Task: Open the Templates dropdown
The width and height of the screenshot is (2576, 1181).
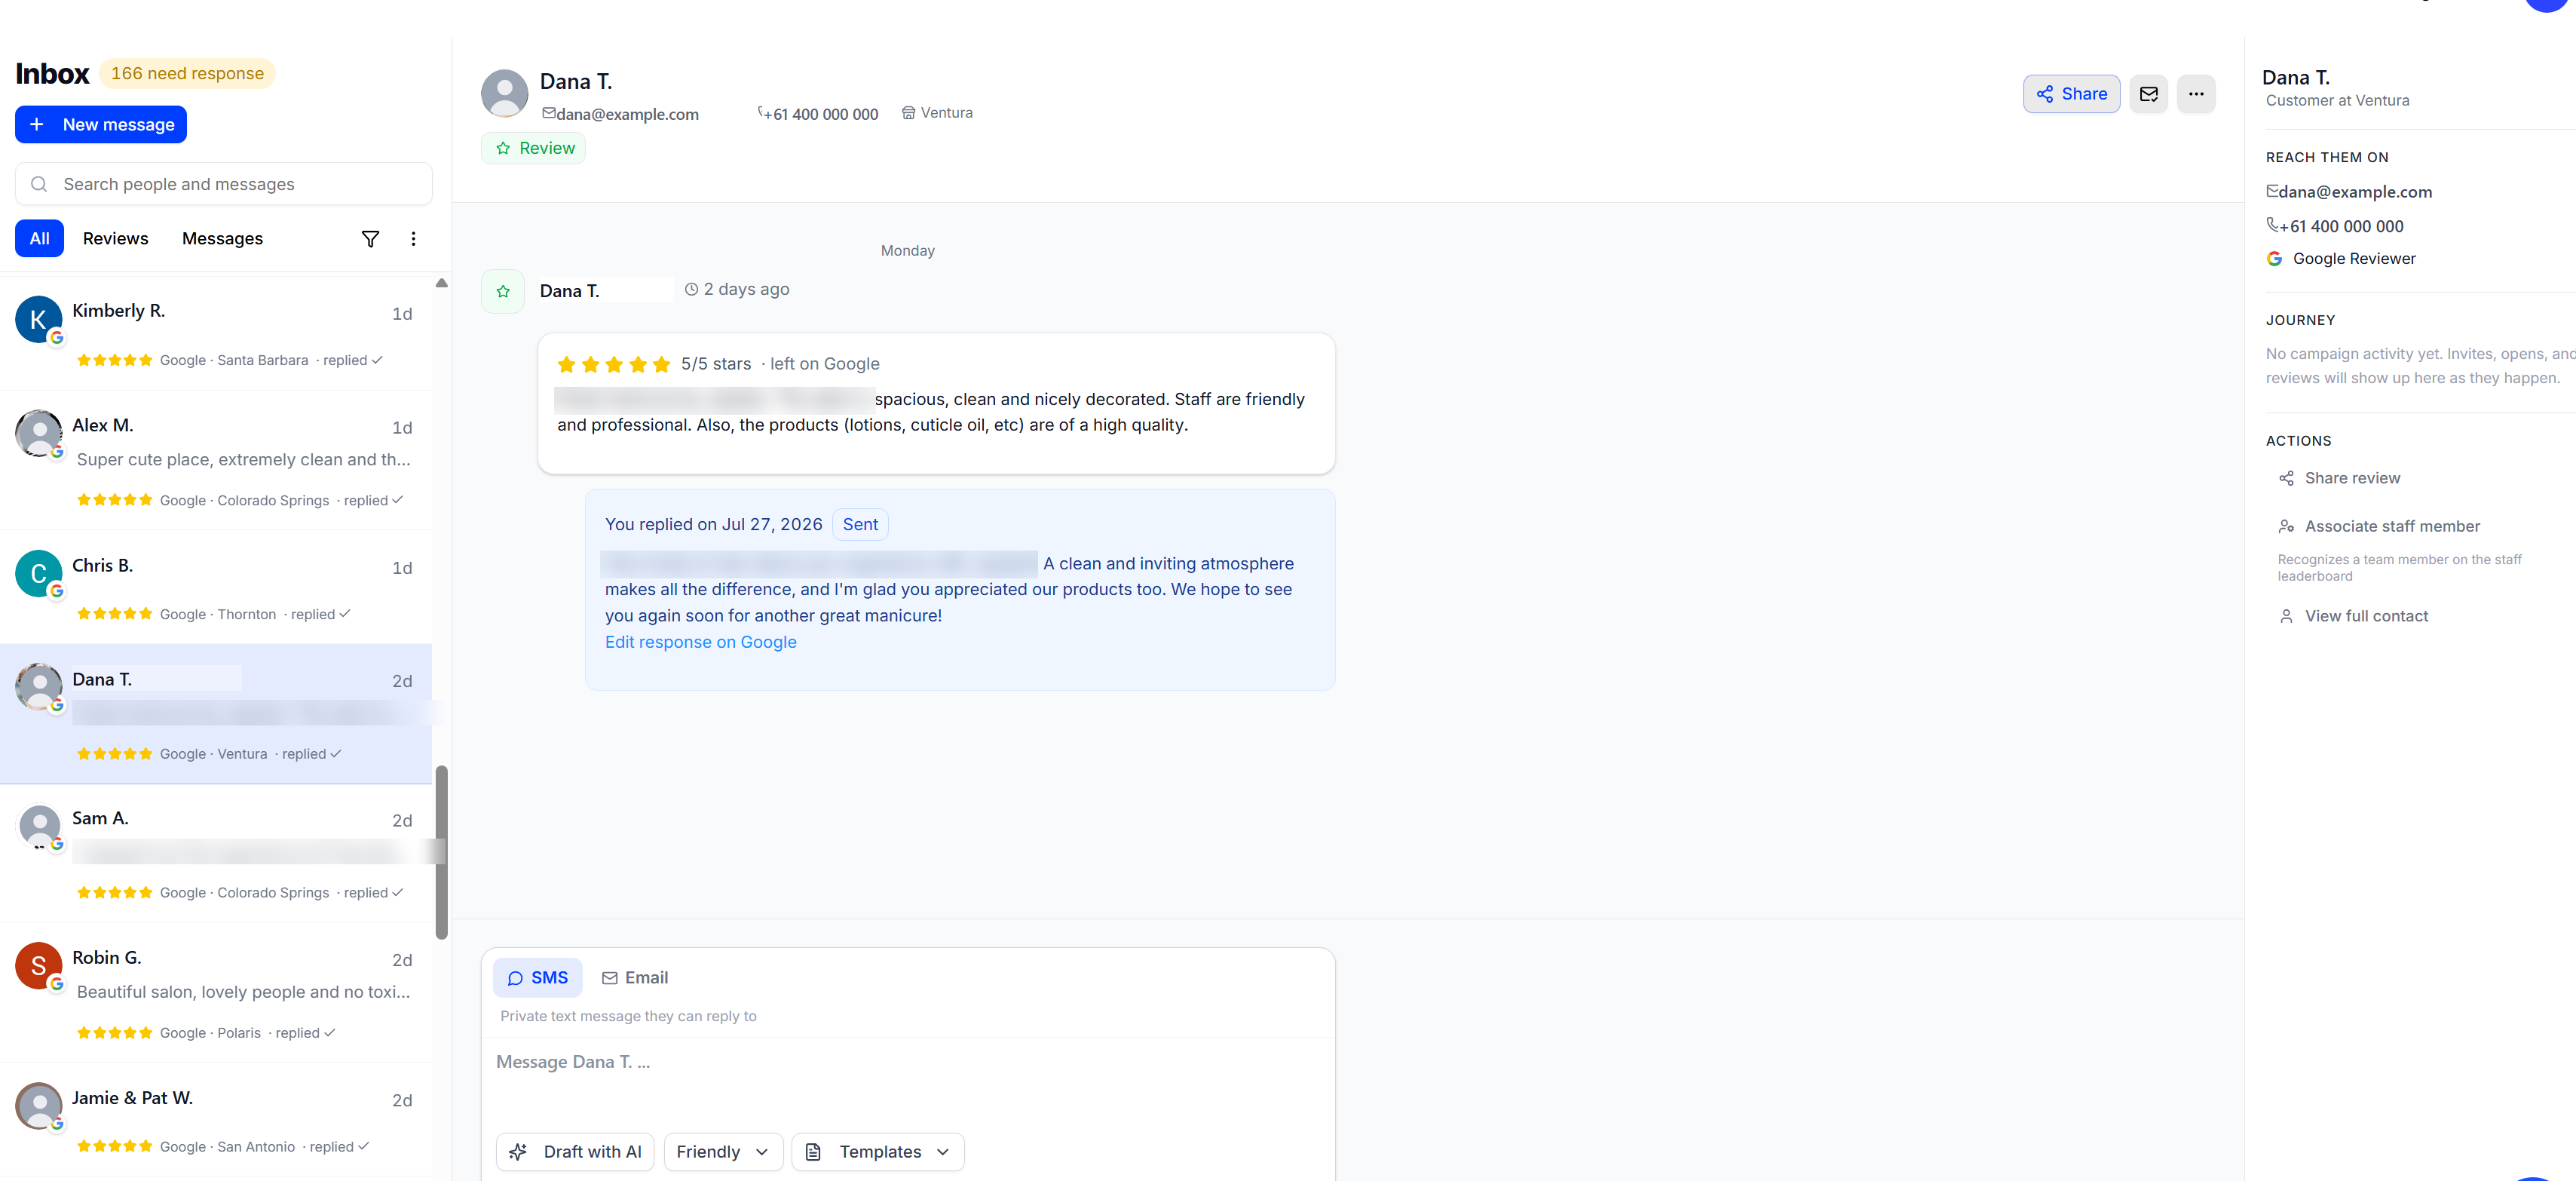Action: [x=878, y=1152]
